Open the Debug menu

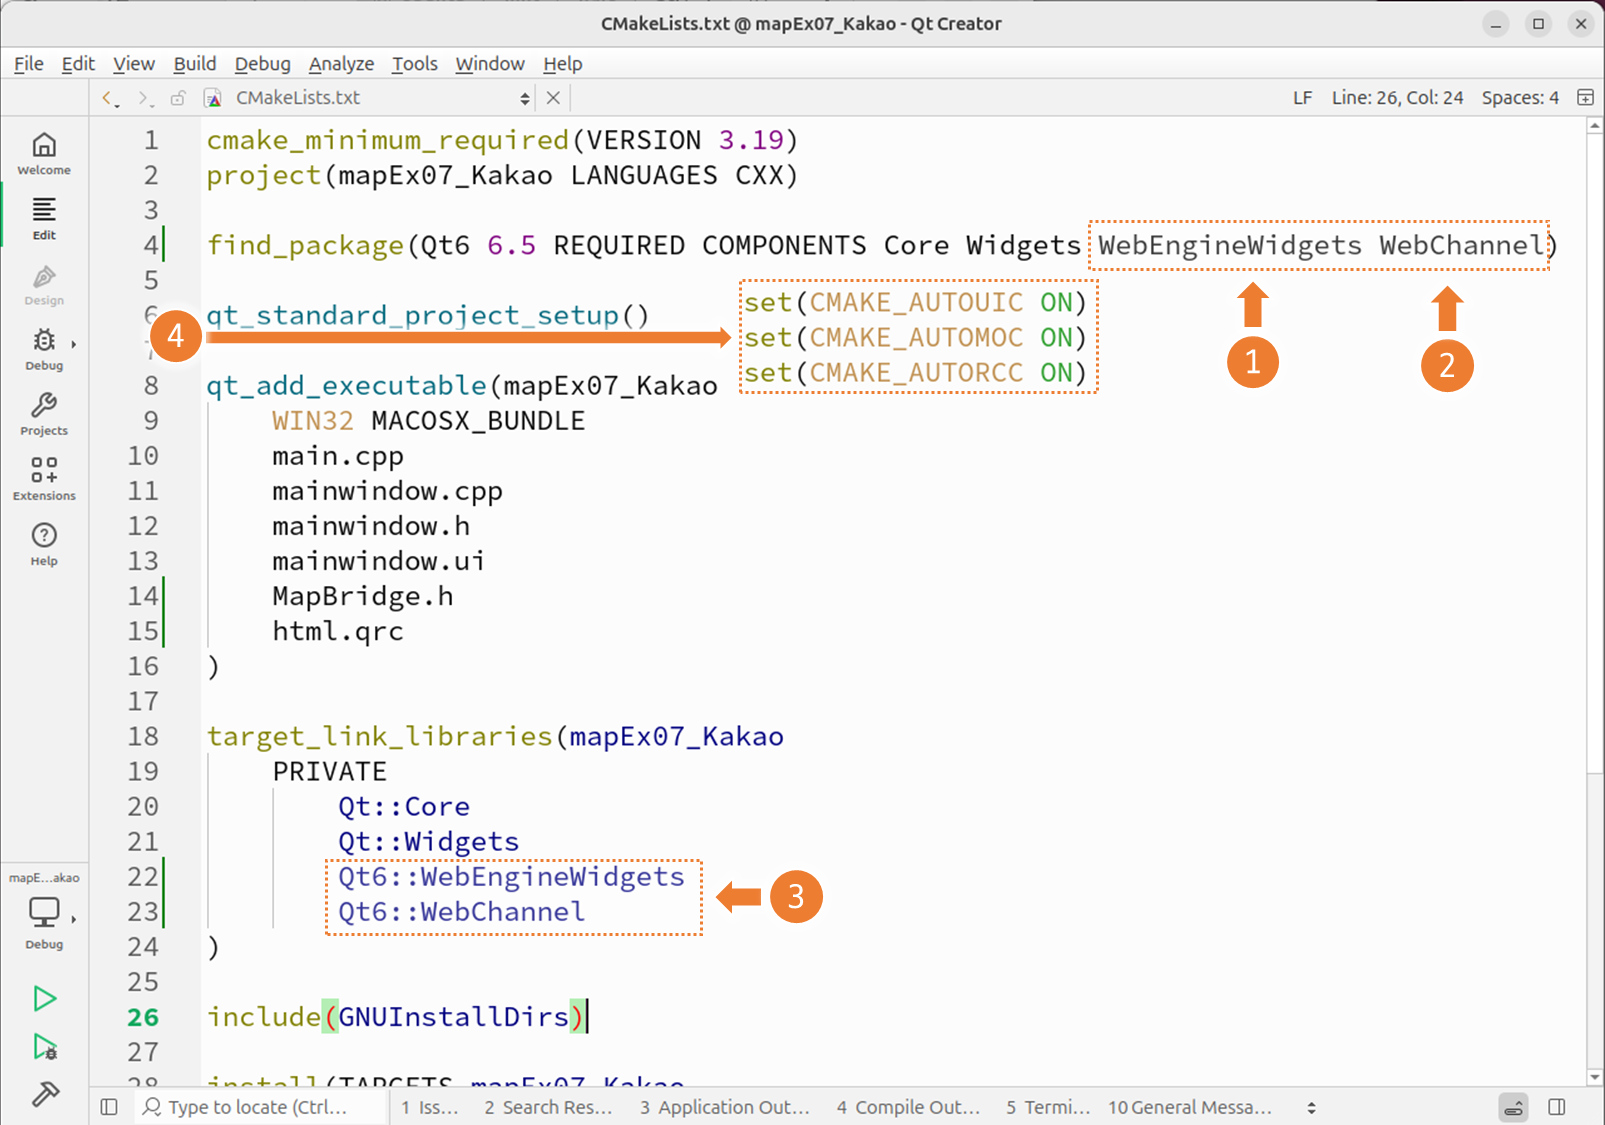coord(263,64)
